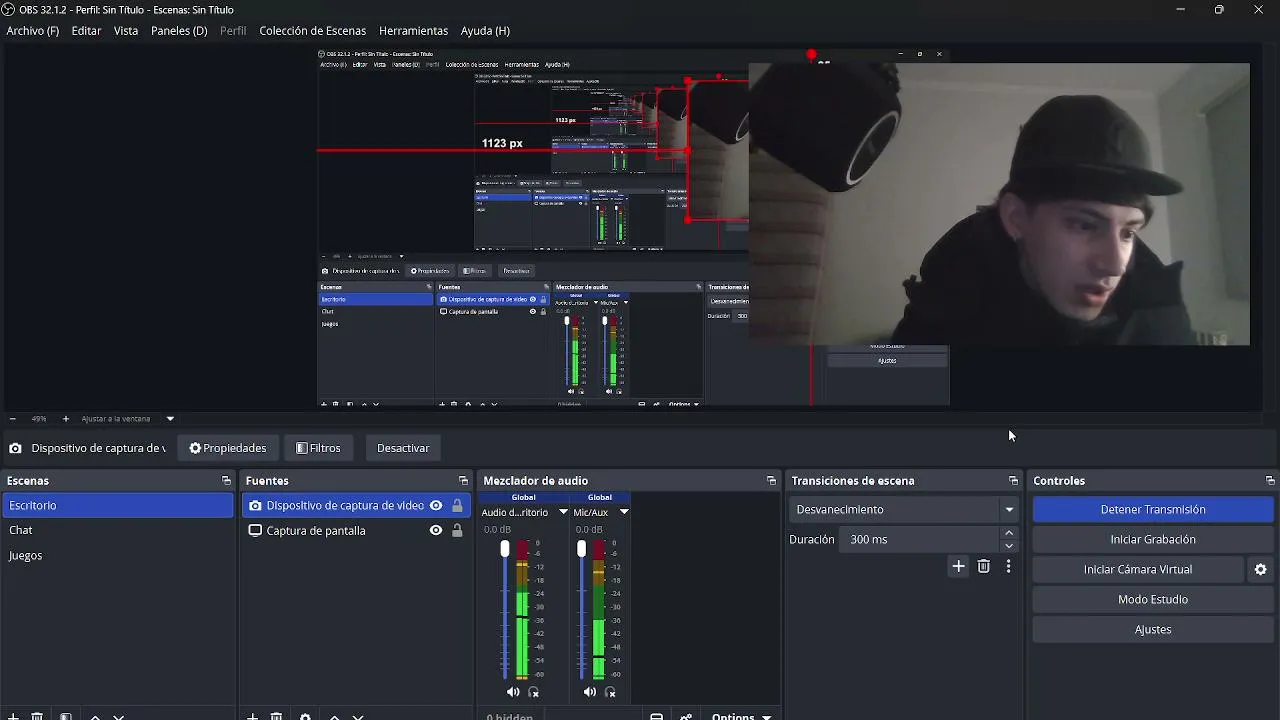Click Modo Estudio
1280x720 pixels.
1153,600
